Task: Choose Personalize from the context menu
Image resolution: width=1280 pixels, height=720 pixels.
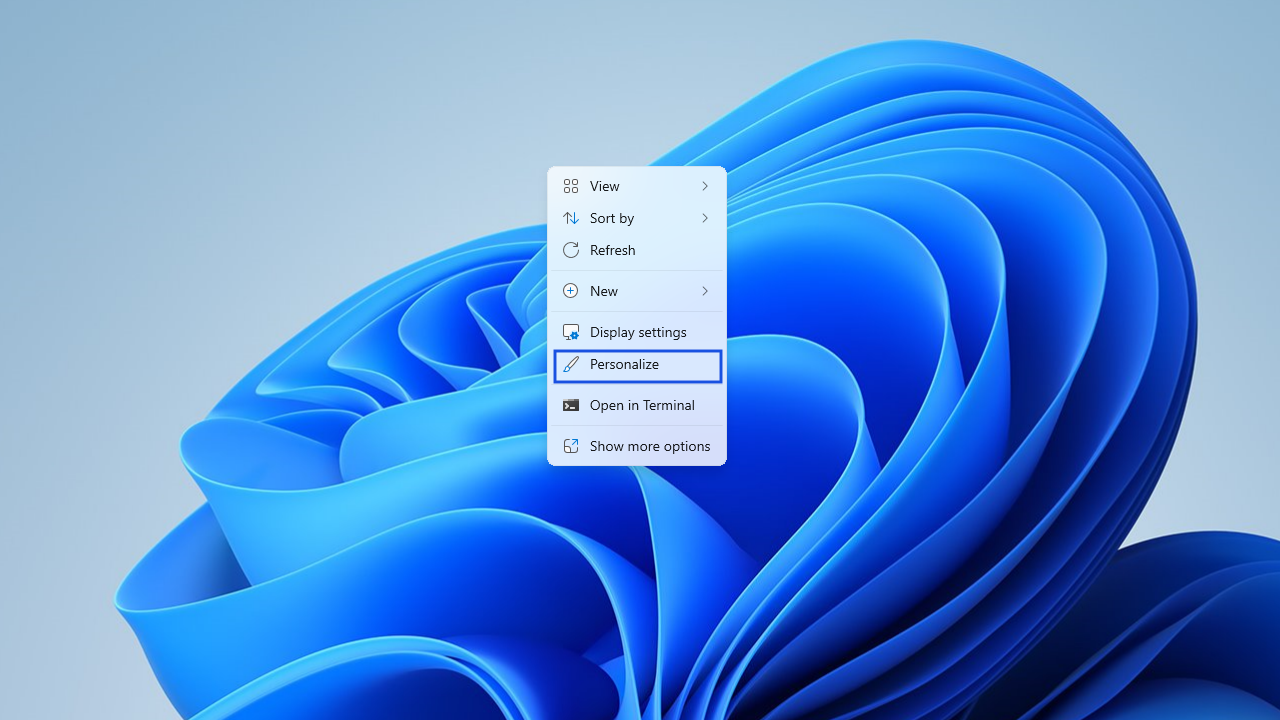Action: (x=637, y=365)
